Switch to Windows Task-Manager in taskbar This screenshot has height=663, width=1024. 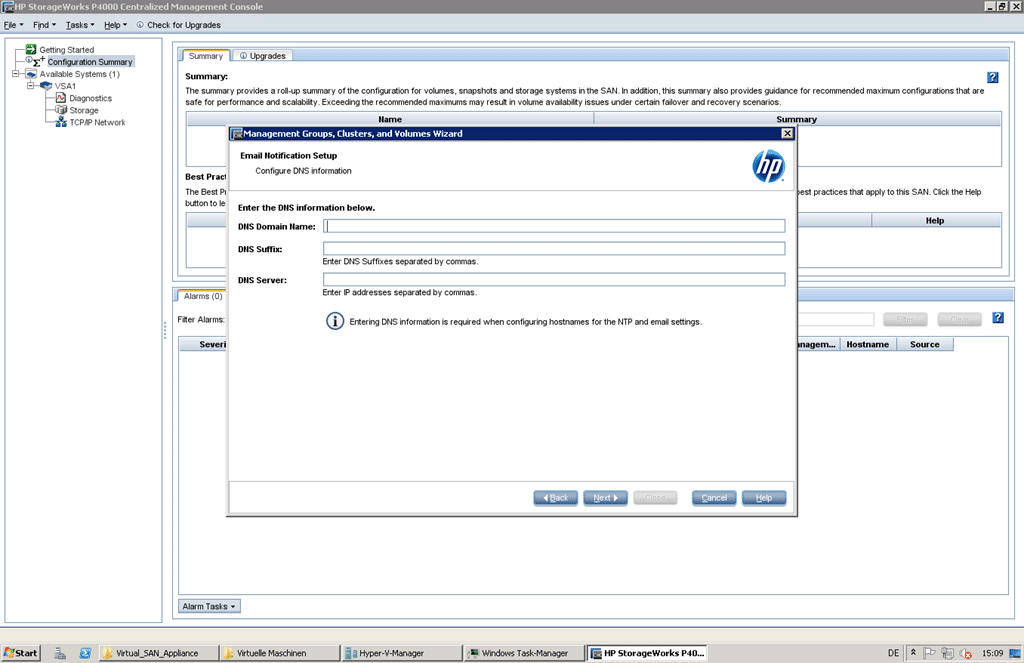(524, 653)
